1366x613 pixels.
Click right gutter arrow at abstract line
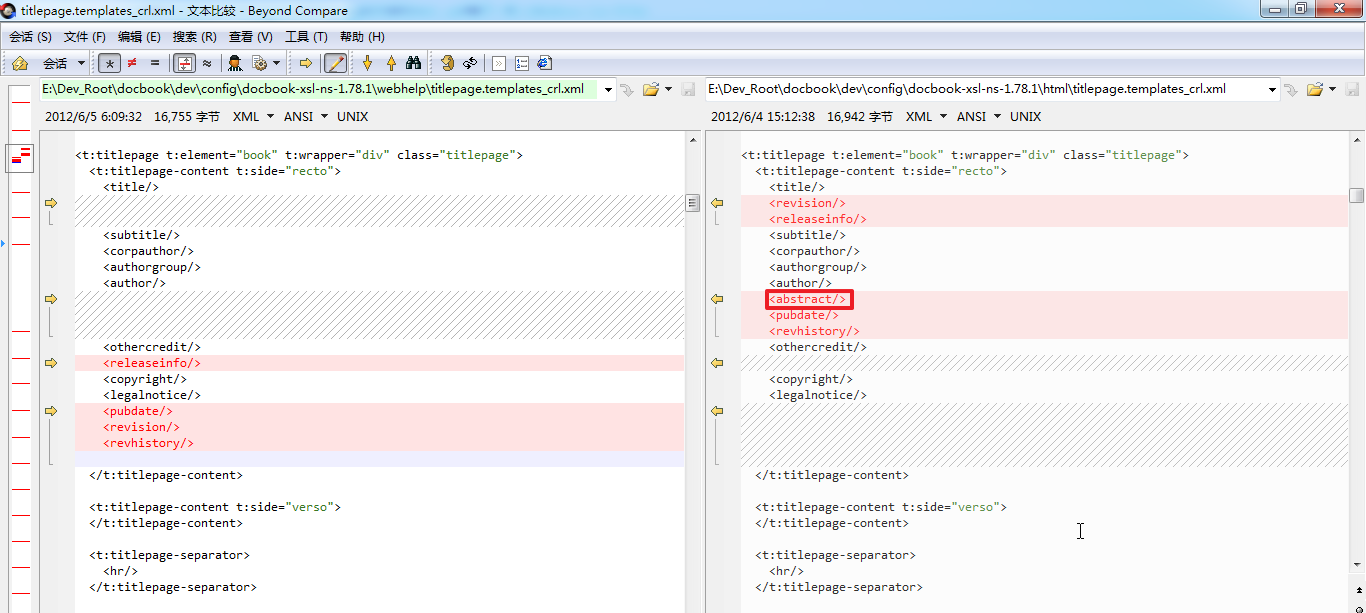[717, 299]
